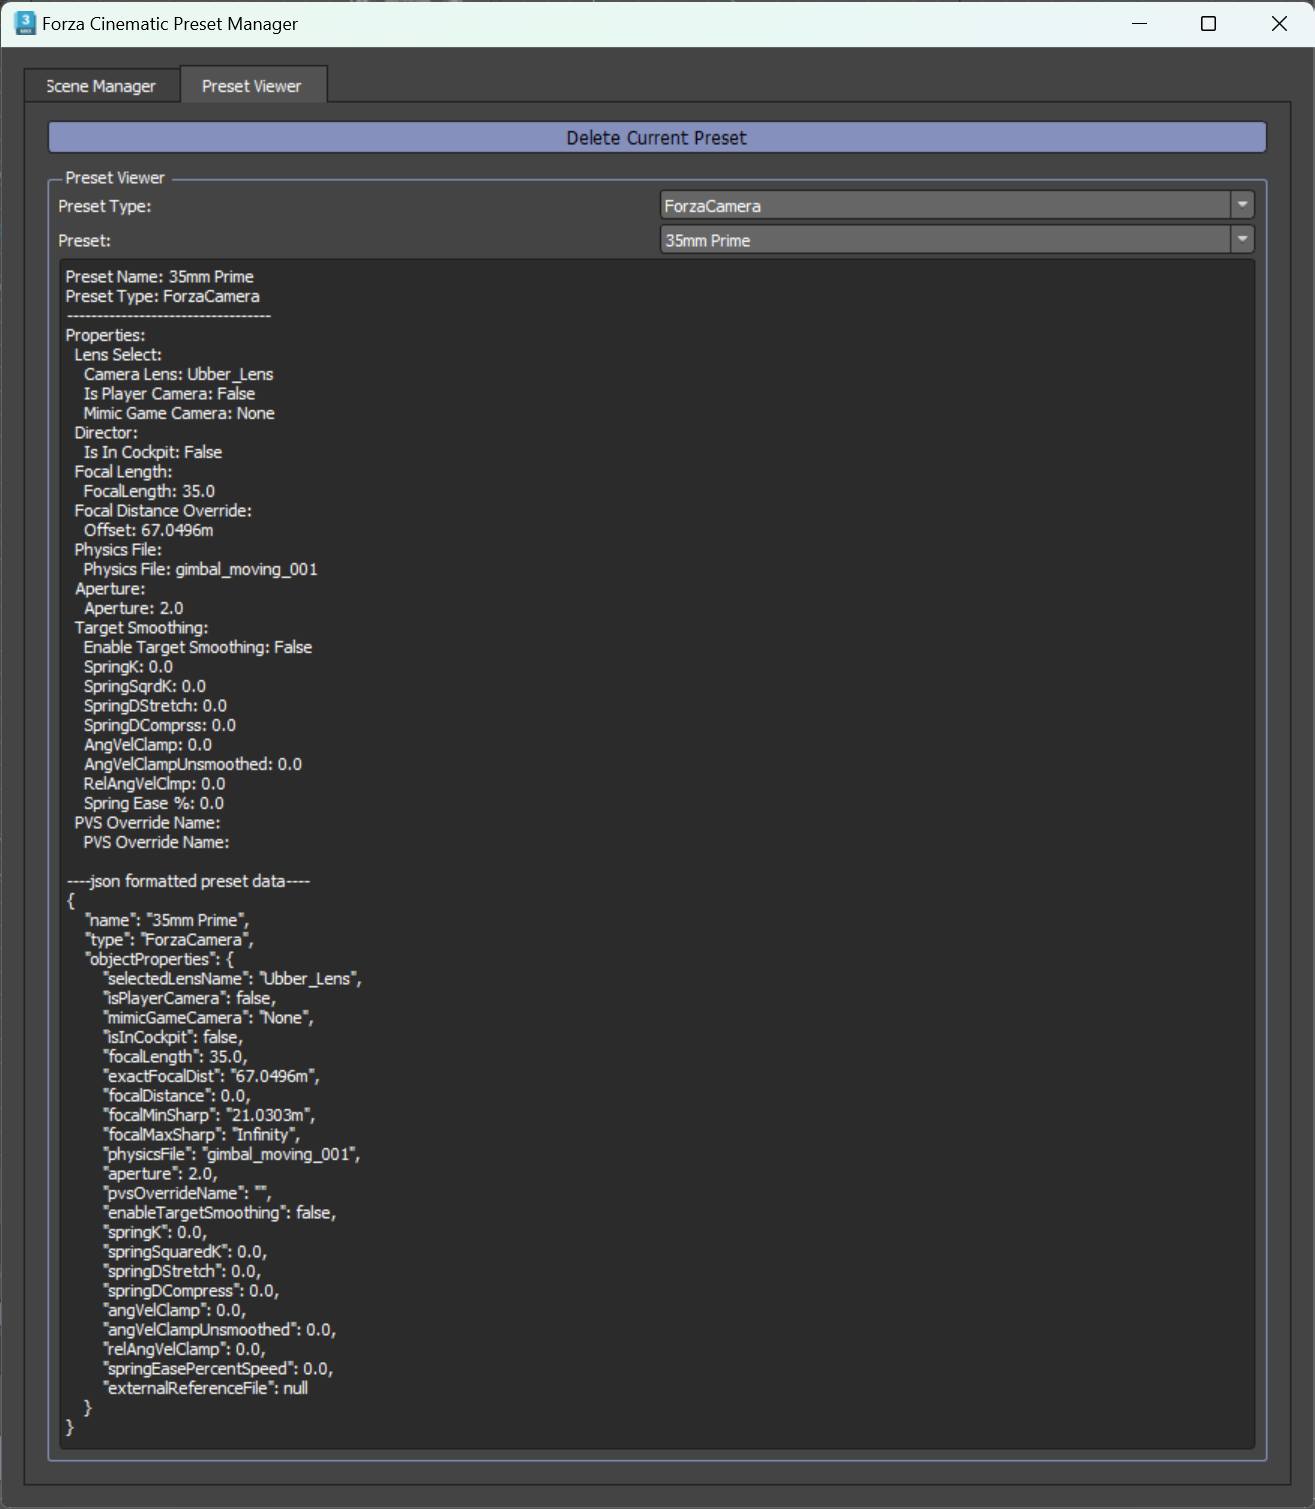1315x1509 pixels.
Task: Click the JSON 'isPlayerCamera' line
Action: (190, 999)
